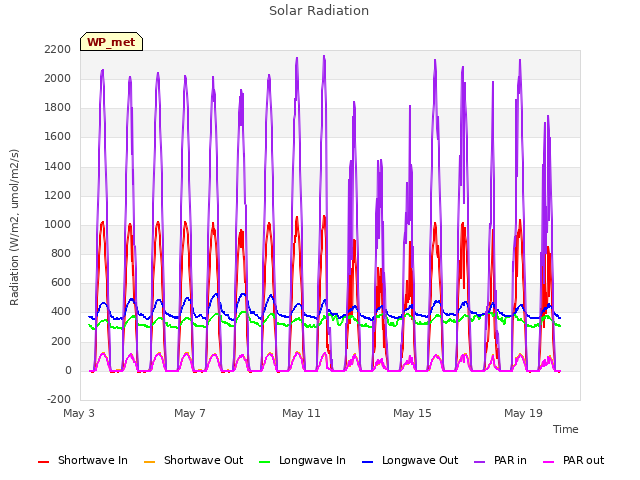The image size is (640, 480).
Task: Click the May 15 x-axis label
Action: (x=412, y=413)
